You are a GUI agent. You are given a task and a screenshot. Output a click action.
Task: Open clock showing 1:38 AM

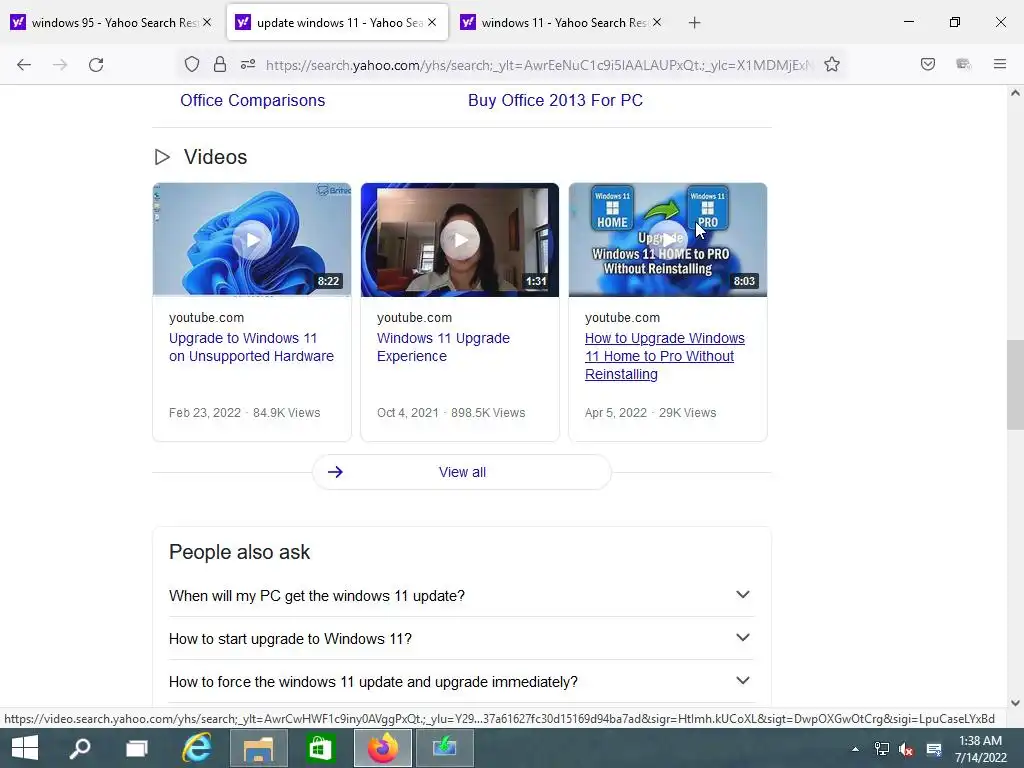980,749
